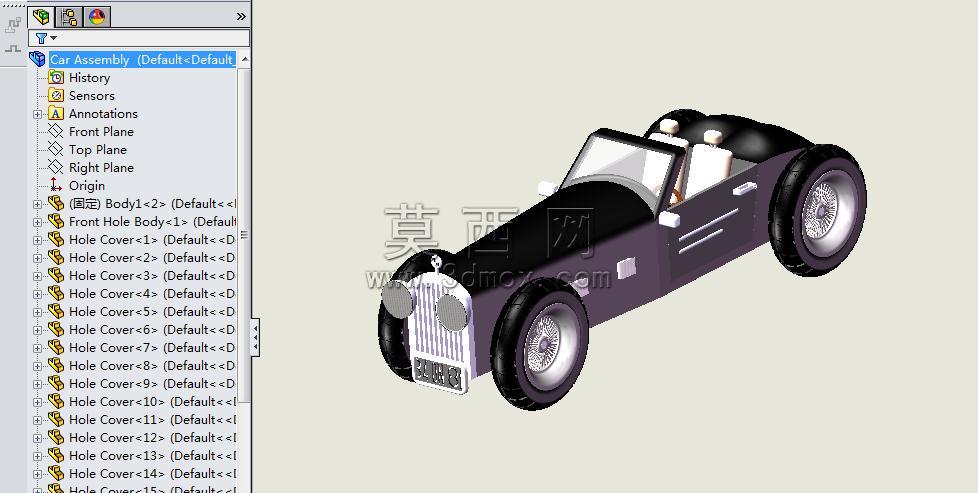Expand the panel tabs with double chevron
The image size is (978, 493).
pyautogui.click(x=241, y=17)
